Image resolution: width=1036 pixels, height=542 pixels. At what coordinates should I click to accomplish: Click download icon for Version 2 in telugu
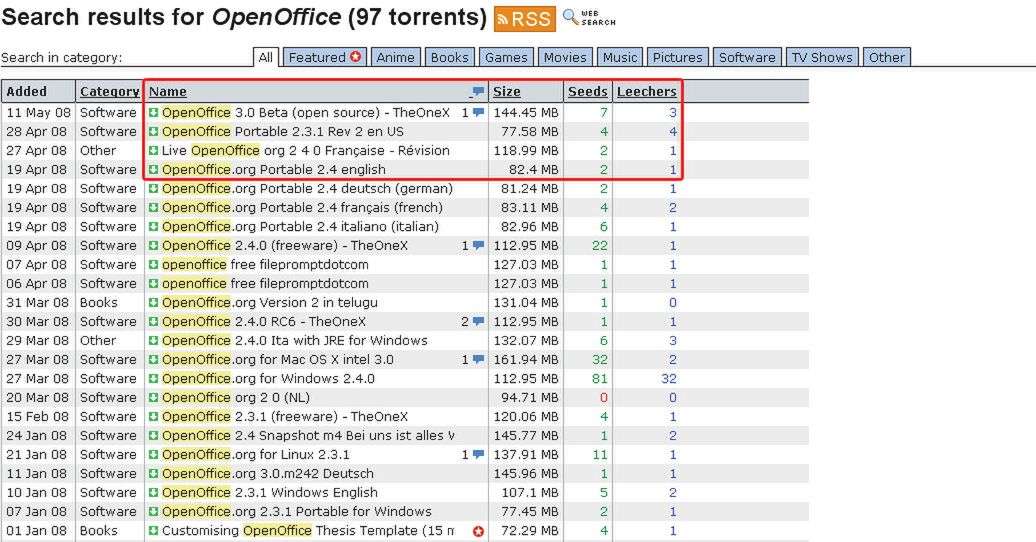tap(153, 303)
